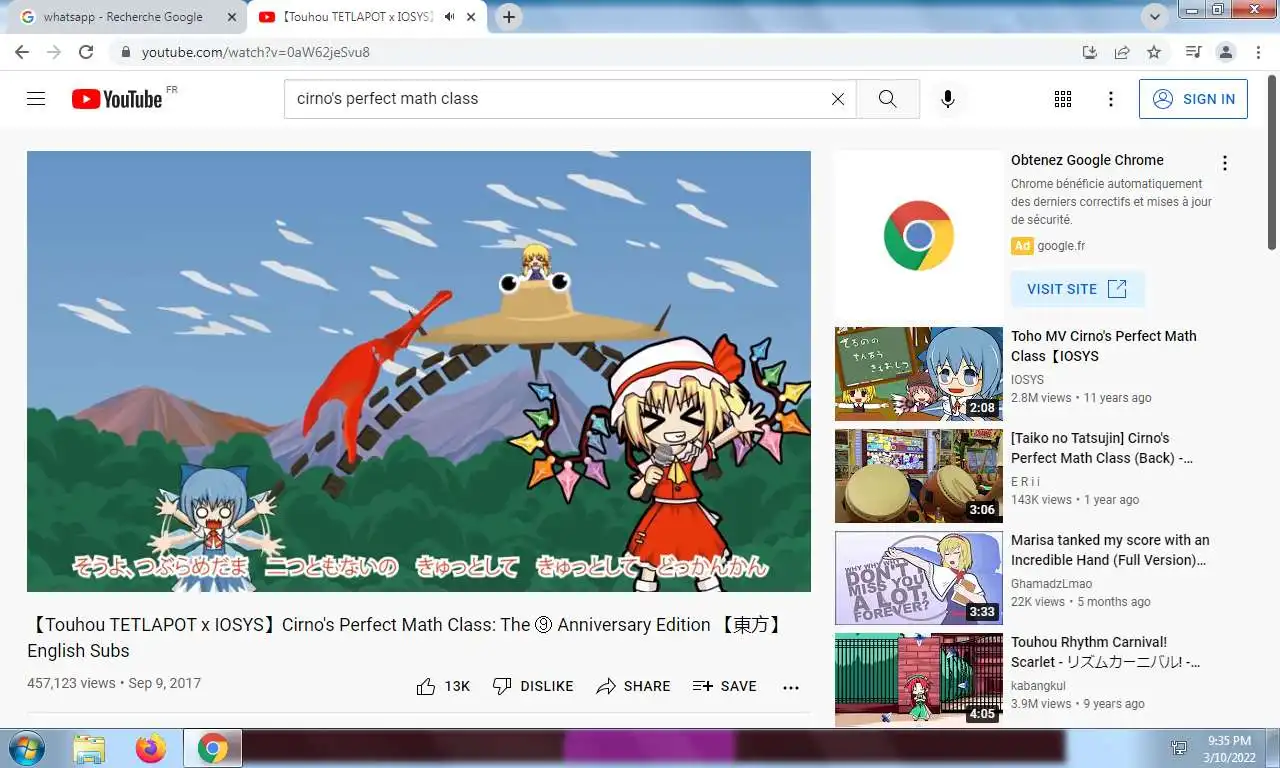The height and width of the screenshot is (768, 1280).
Task: Share the video
Action: click(x=633, y=686)
